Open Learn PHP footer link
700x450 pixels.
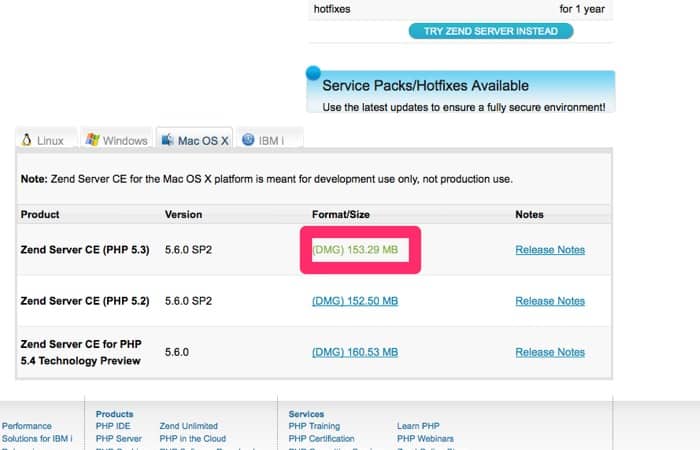pos(418,426)
